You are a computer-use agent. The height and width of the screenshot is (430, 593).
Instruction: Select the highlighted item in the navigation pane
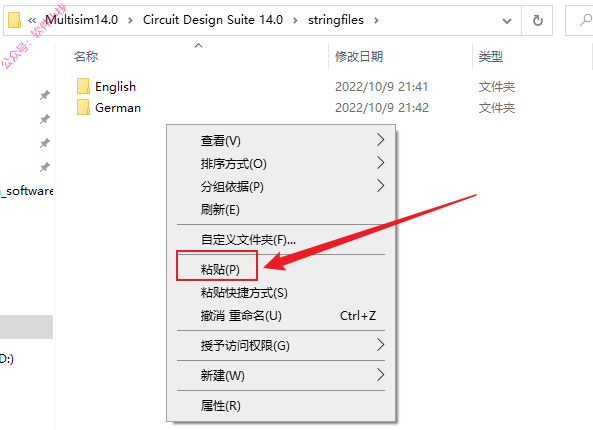(x=26, y=327)
